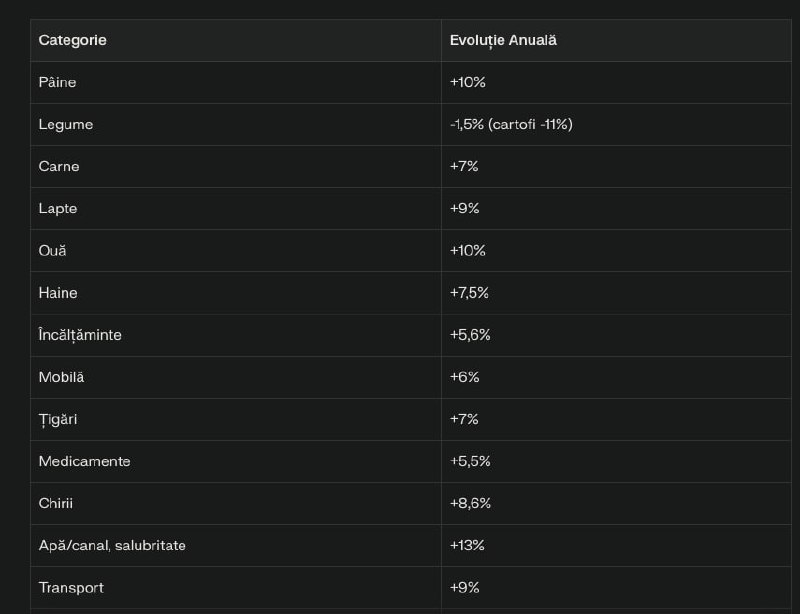This screenshot has height=614, width=800.
Task: Select the Pâine row label
Action: click(57, 82)
